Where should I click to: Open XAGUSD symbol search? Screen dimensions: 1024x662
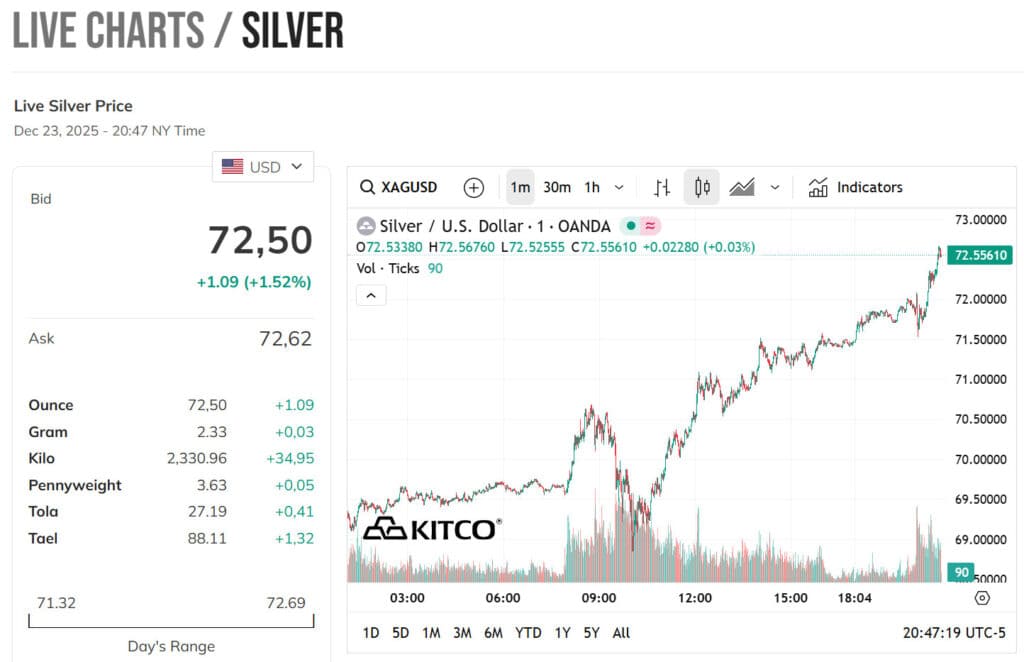click(399, 187)
